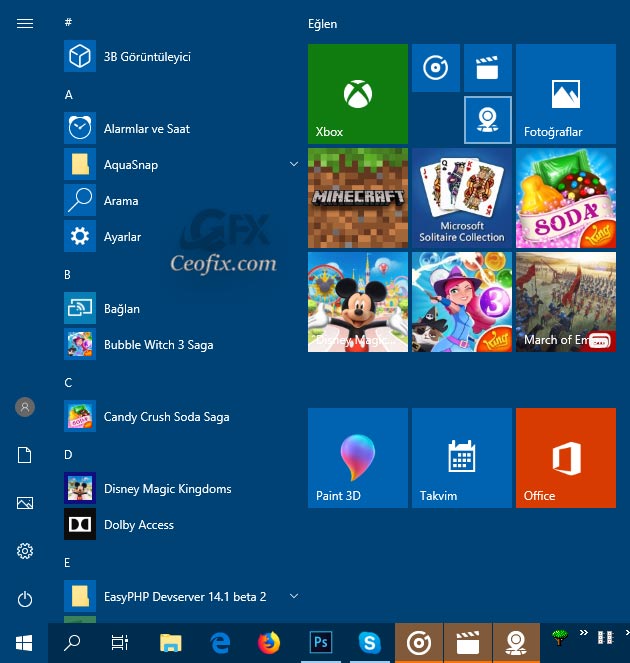This screenshot has height=663, width=630.
Task: Click the A letter header
Action: 68,94
